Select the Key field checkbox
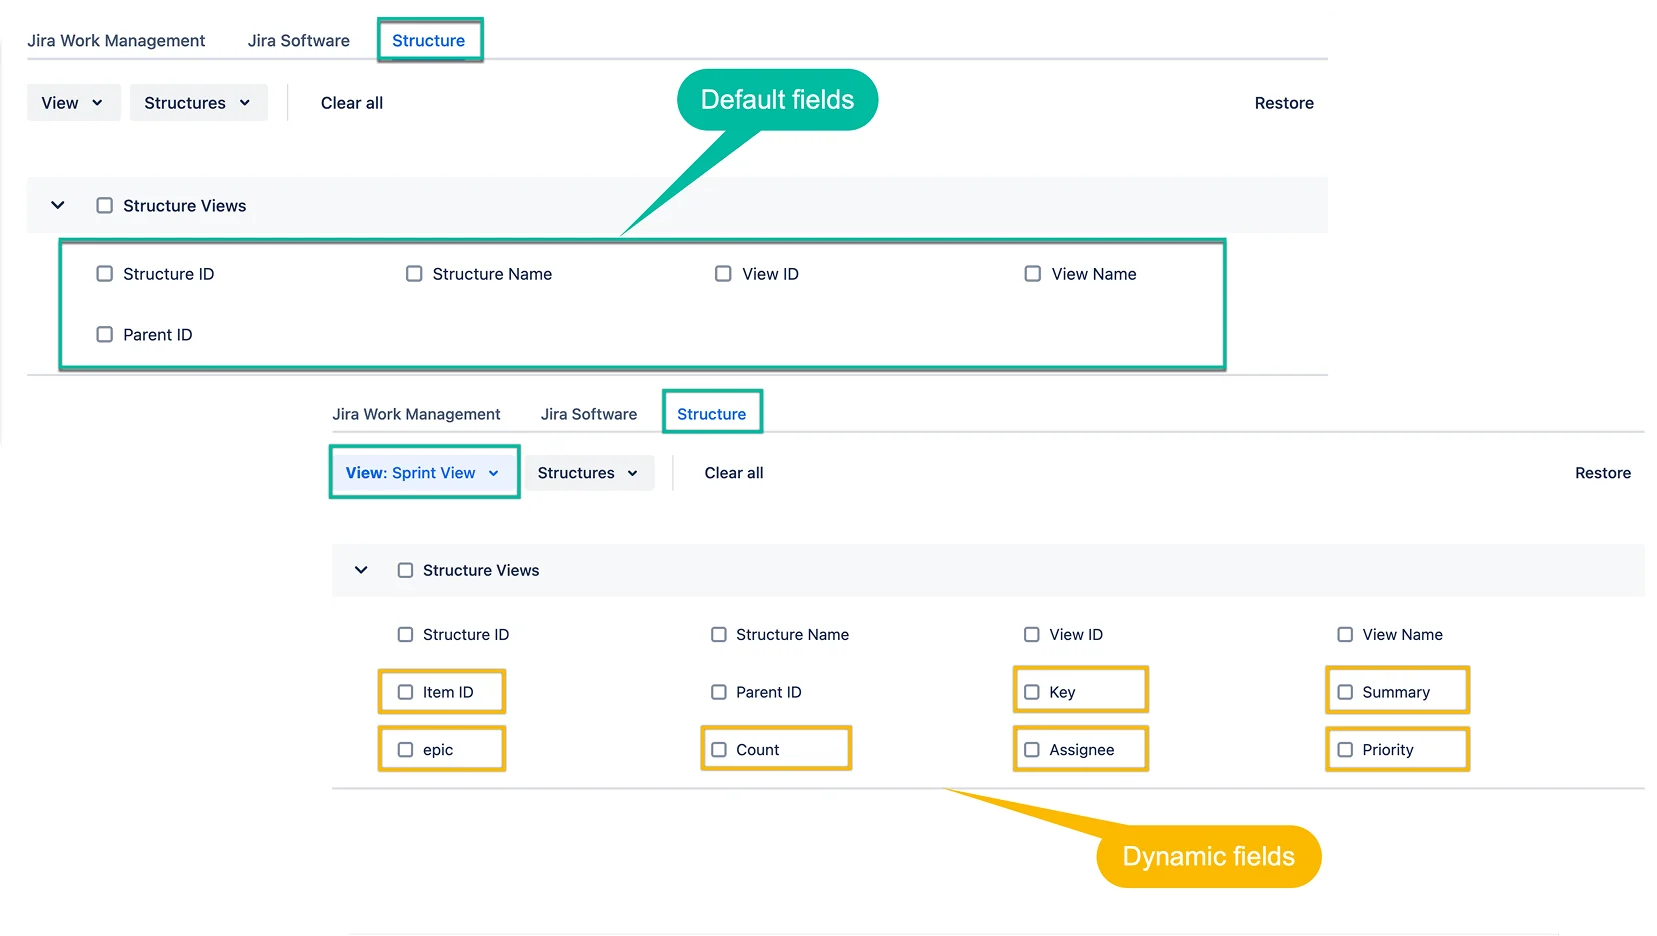This screenshot has width=1657, height=936. click(x=1032, y=692)
